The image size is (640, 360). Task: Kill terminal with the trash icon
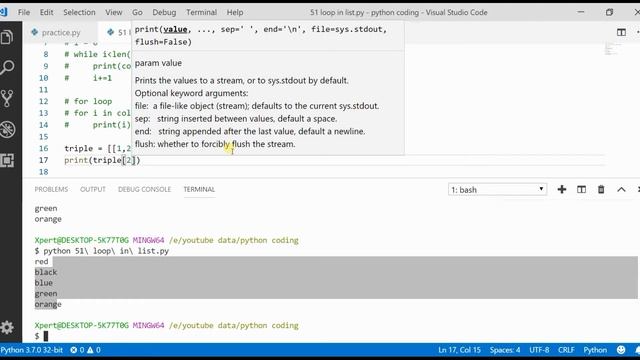[x=601, y=189]
